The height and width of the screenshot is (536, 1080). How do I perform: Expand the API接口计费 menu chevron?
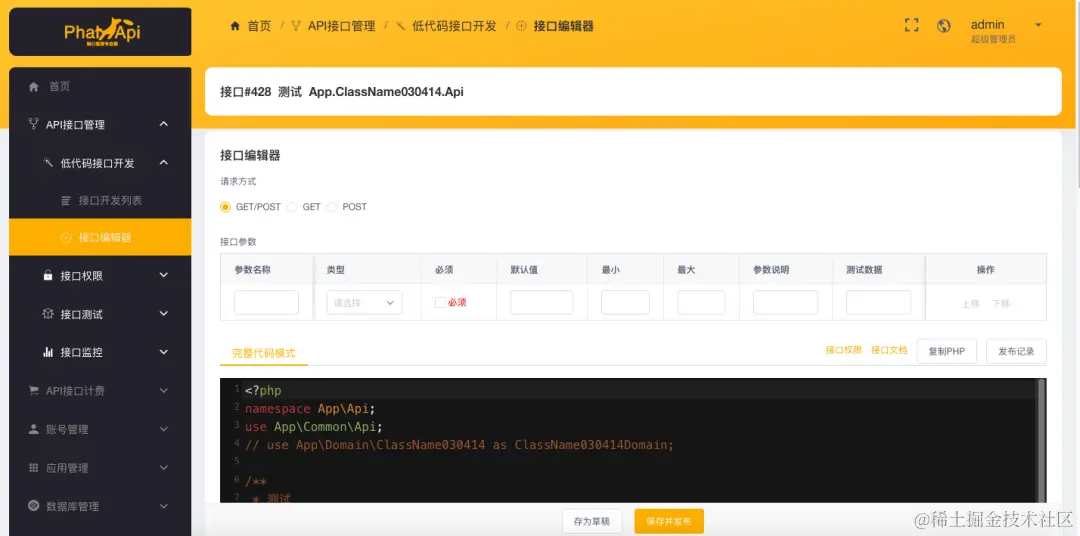[x=163, y=391]
